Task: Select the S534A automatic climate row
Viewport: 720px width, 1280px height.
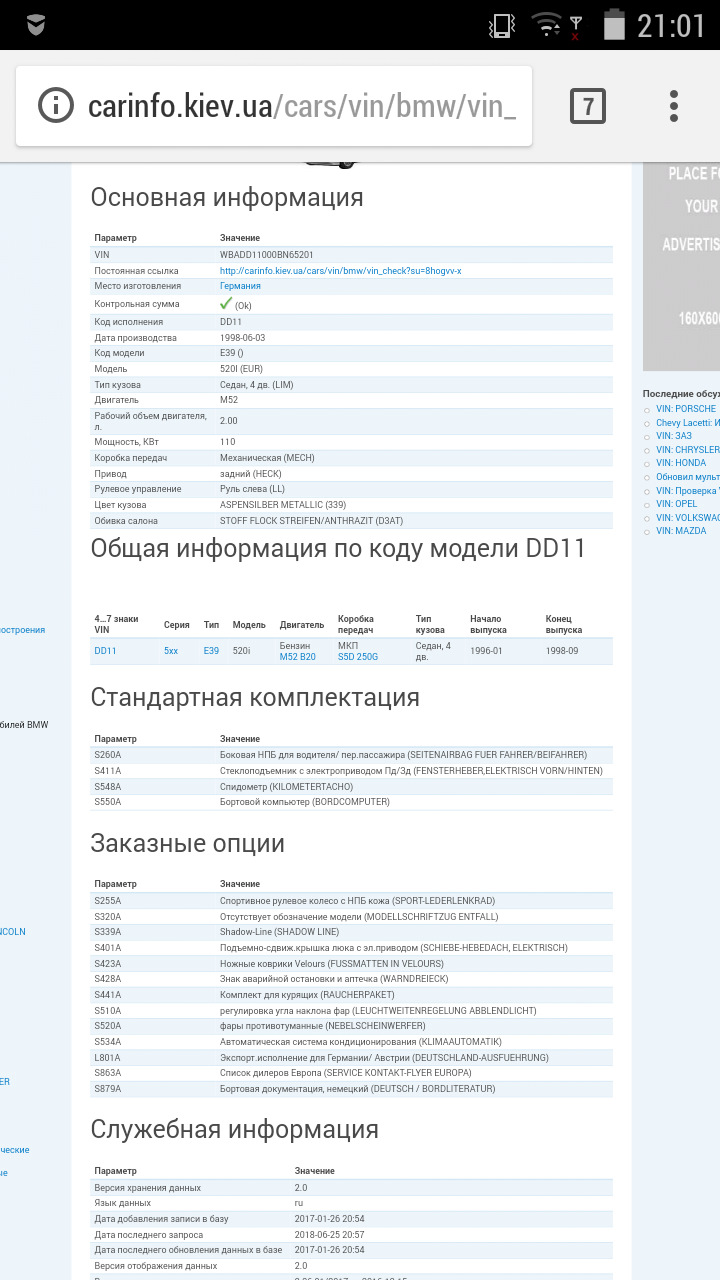Action: coord(351,1042)
